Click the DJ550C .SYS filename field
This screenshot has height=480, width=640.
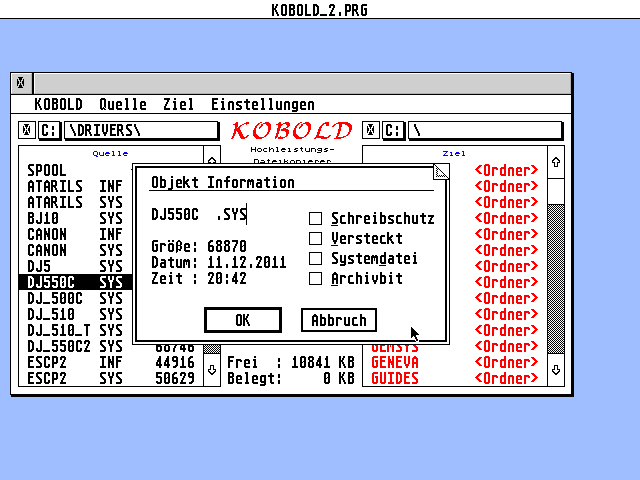(199, 214)
